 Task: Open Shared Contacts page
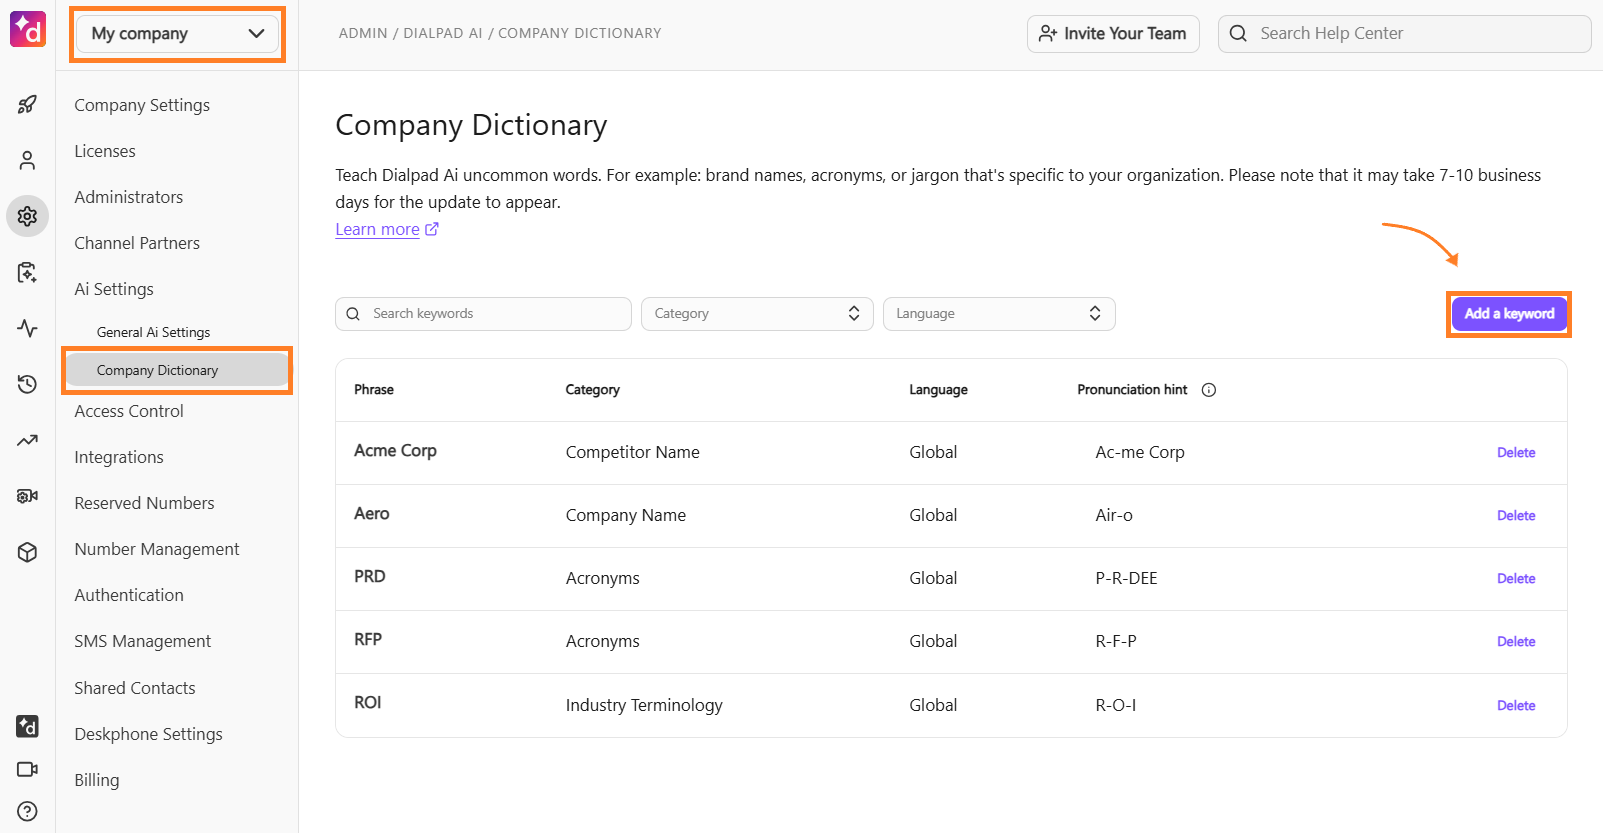[x=135, y=688]
